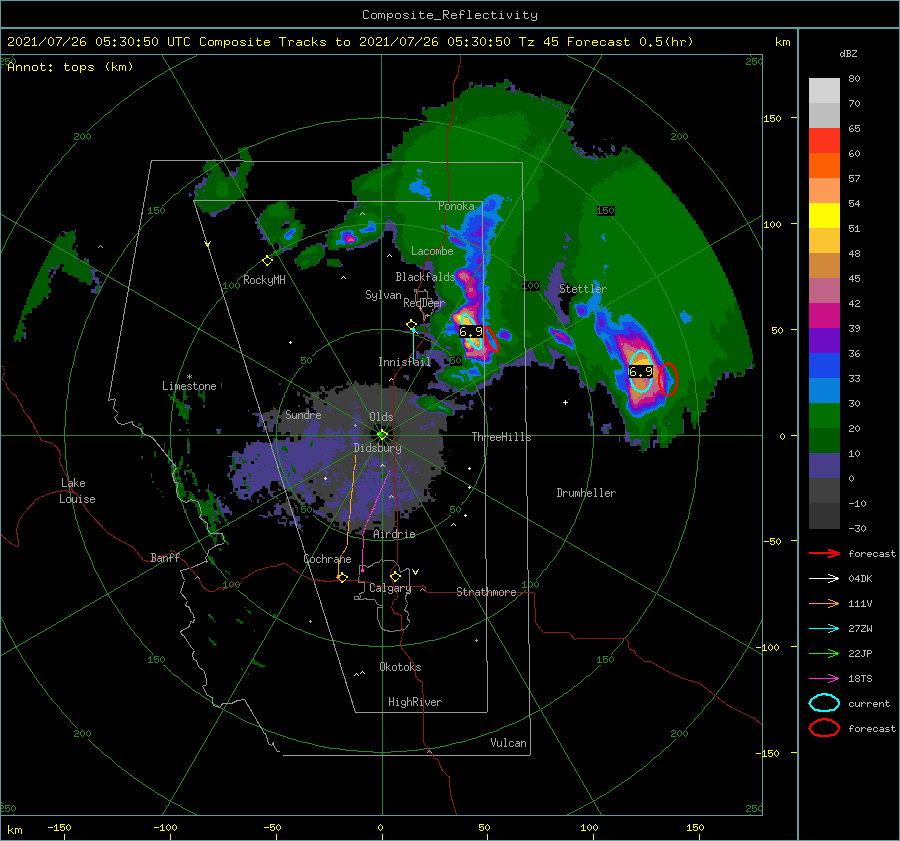The image size is (900, 841).
Task: Click the Stettler city label
Action: coord(583,289)
